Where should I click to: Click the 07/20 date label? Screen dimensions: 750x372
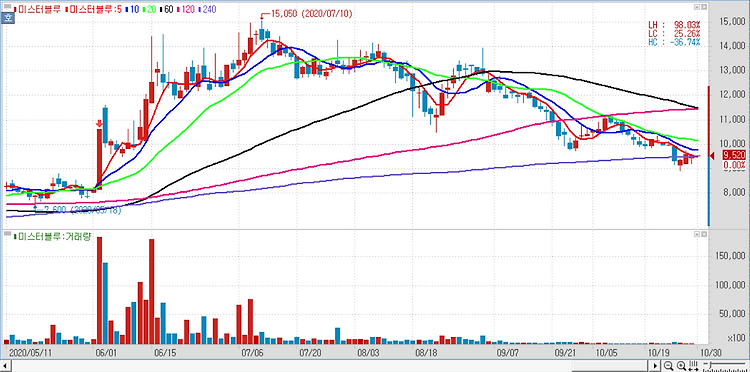(x=309, y=352)
